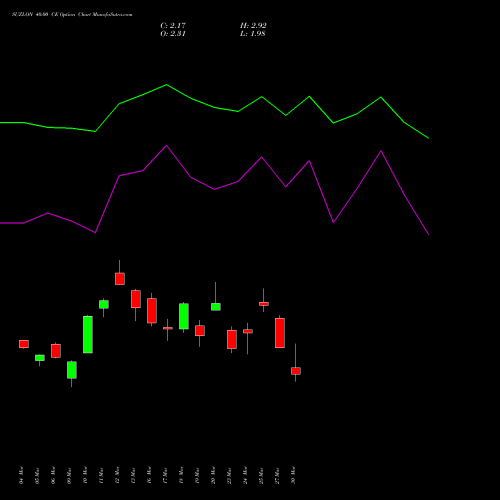Click the '06 Mar' date axis label

pos(53,475)
